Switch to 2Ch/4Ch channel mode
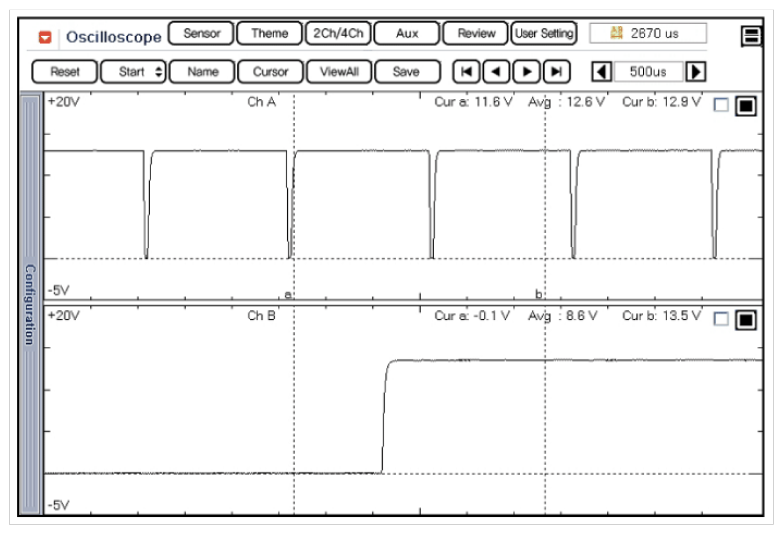 pyautogui.click(x=337, y=34)
